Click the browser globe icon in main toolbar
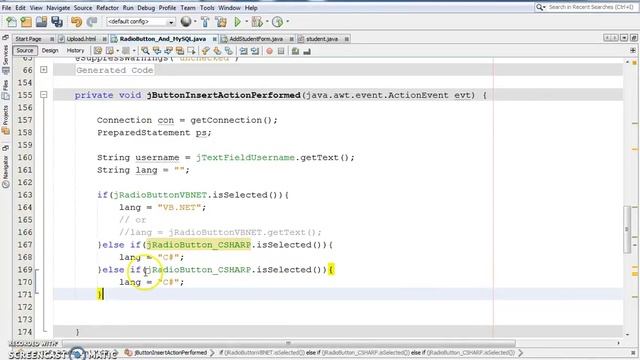 [x=186, y=21]
